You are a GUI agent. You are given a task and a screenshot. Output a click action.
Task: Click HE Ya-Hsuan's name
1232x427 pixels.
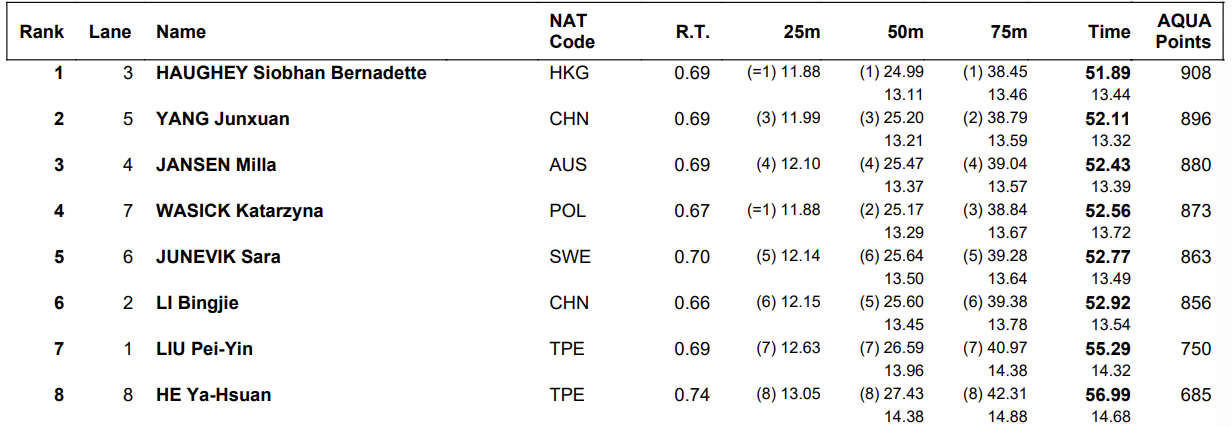click(x=213, y=395)
